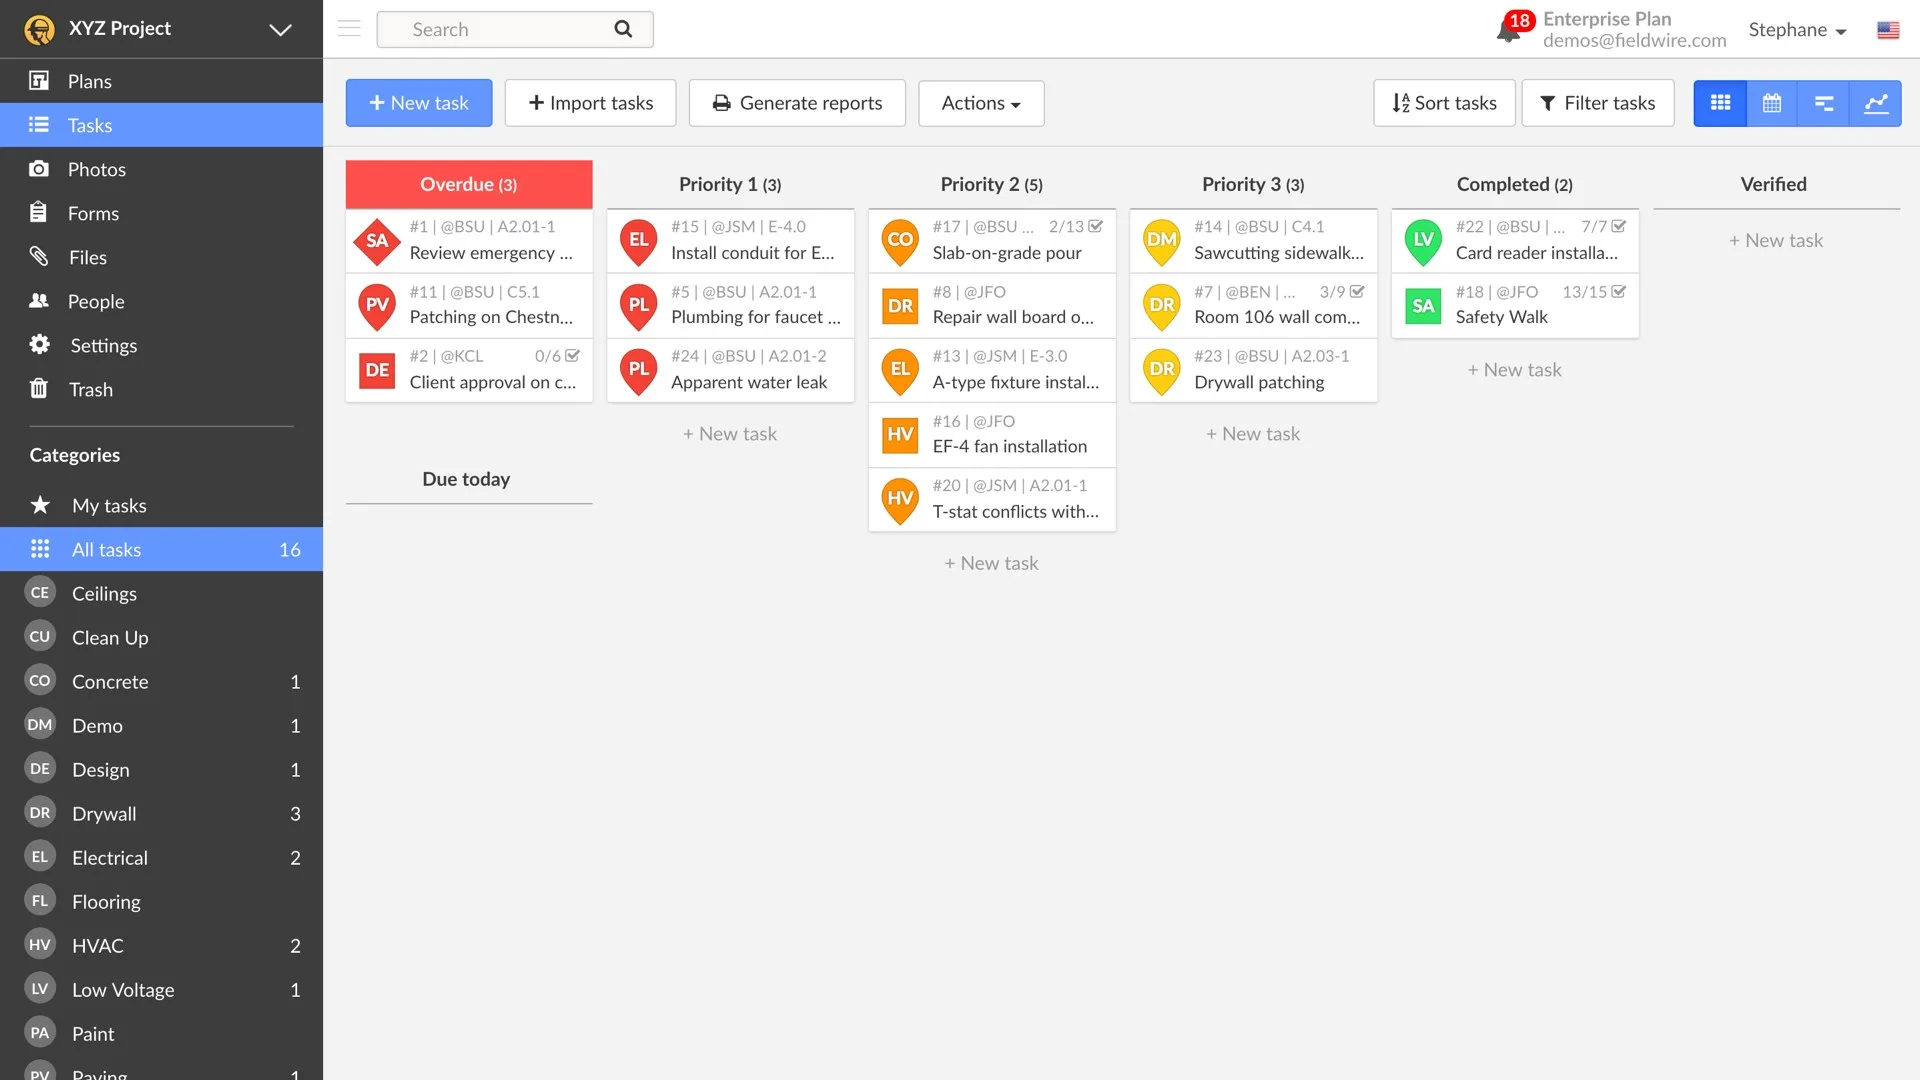
Task: Click Import tasks button
Action: 590,103
